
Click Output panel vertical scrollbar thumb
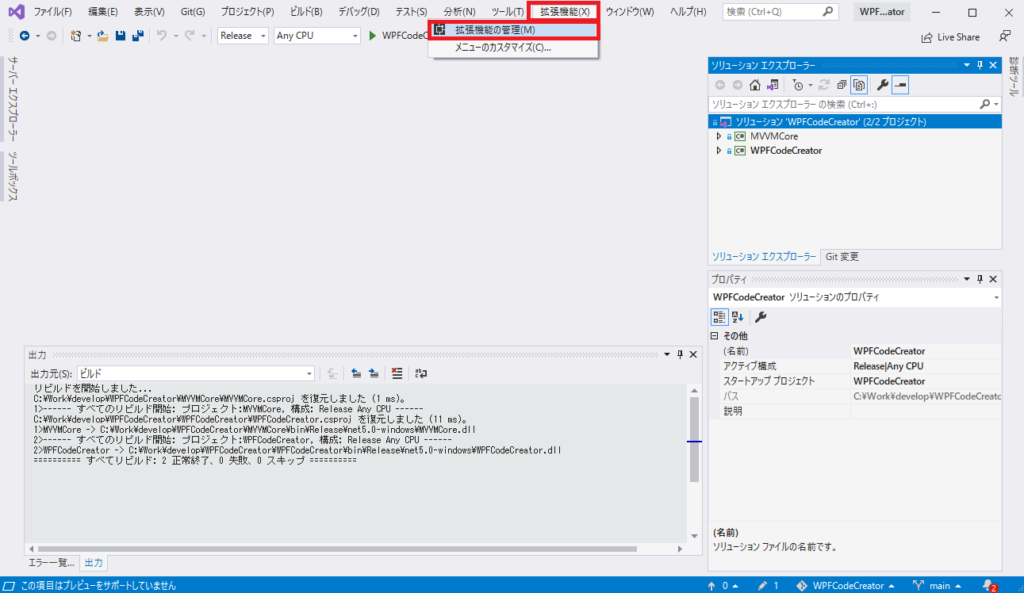click(694, 439)
